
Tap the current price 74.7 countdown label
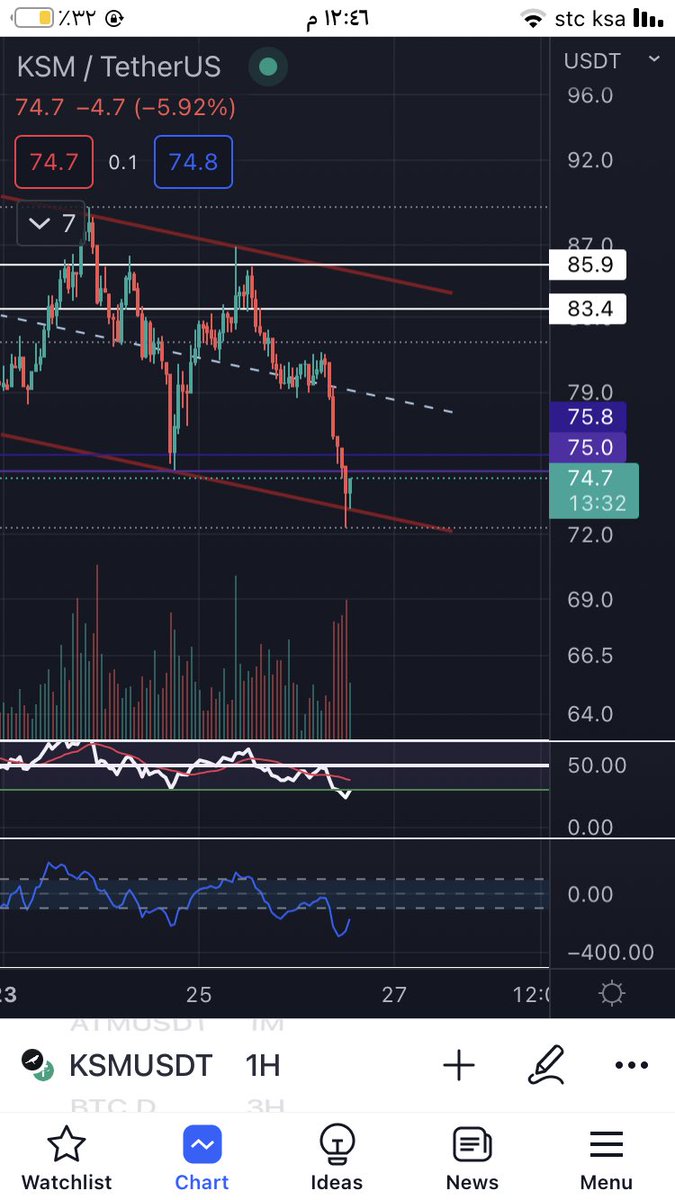point(595,490)
